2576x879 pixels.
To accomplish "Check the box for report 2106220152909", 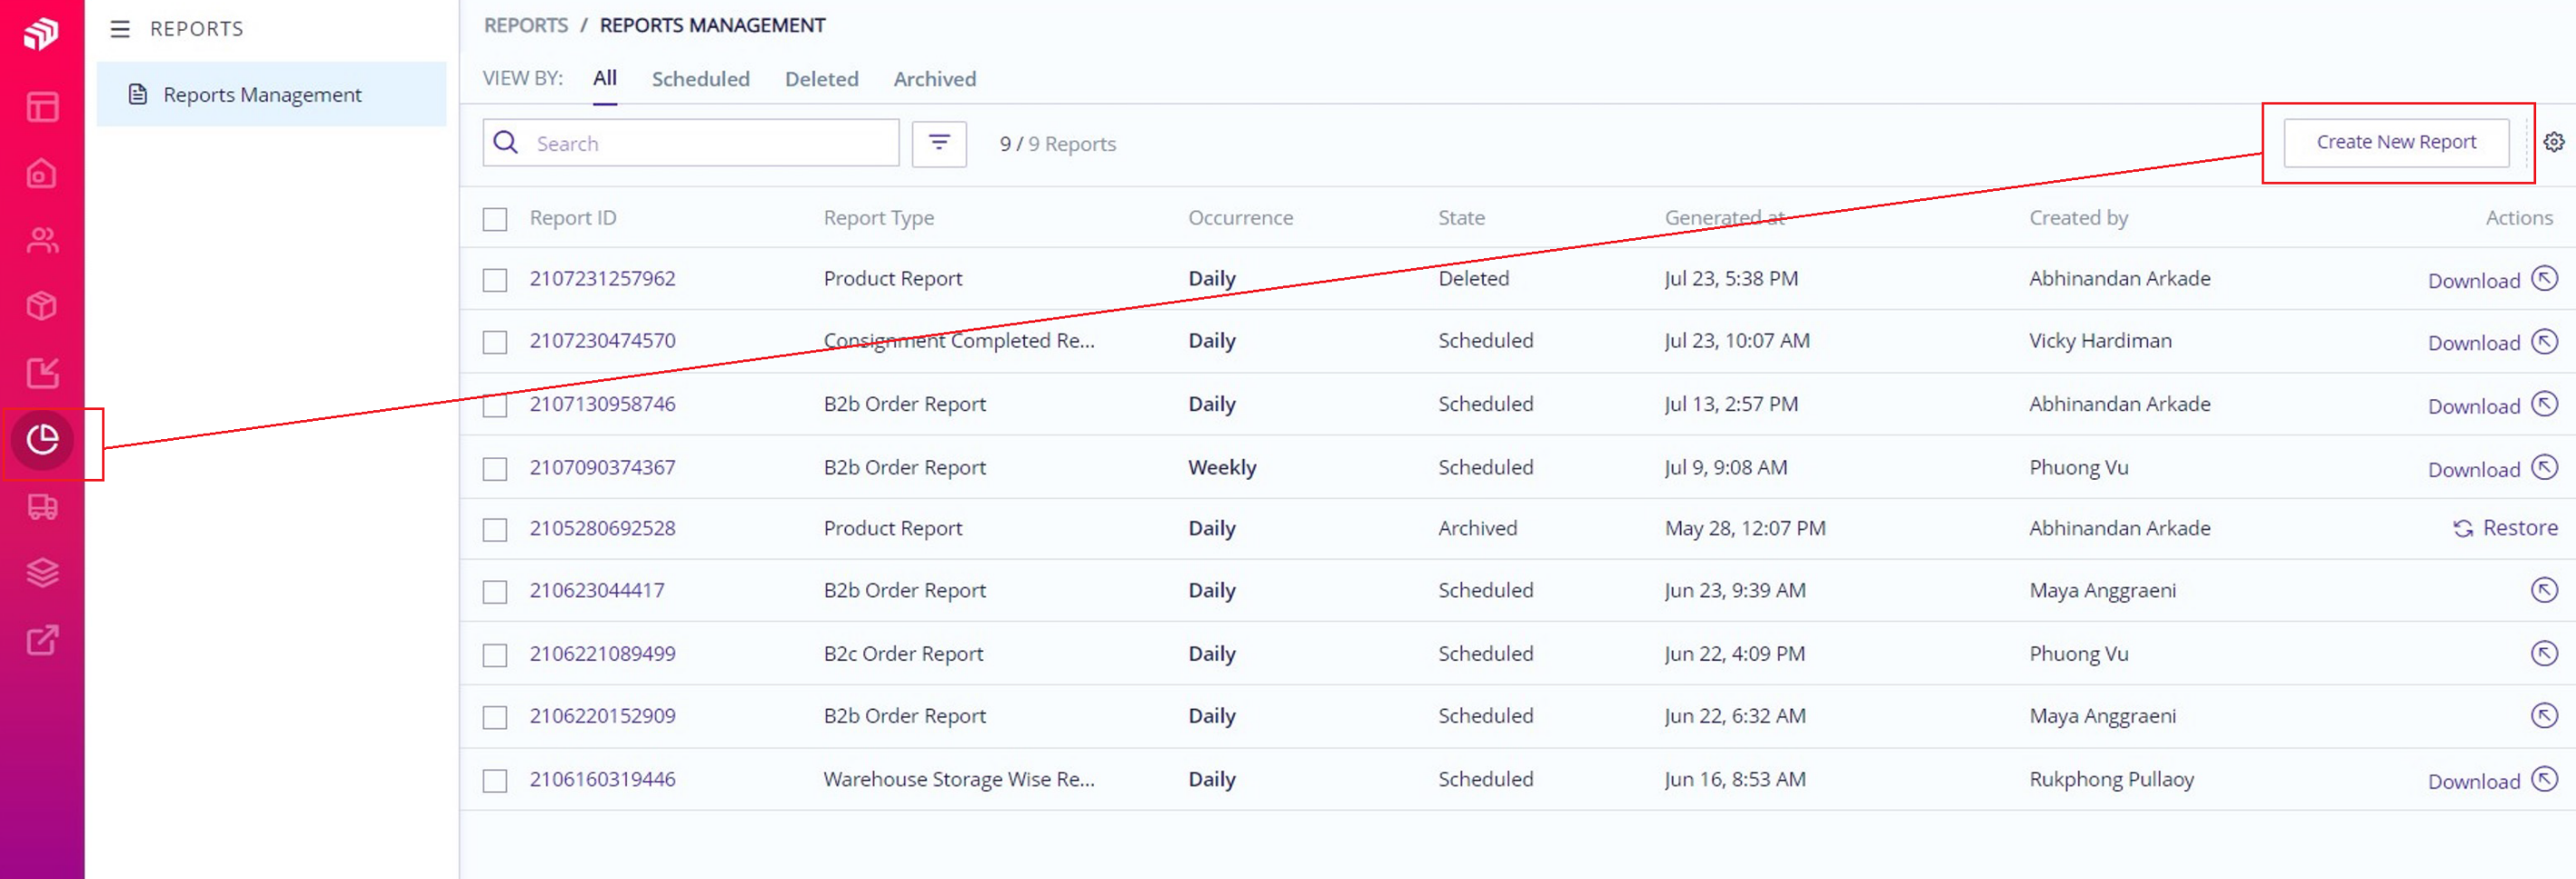I will coord(495,717).
